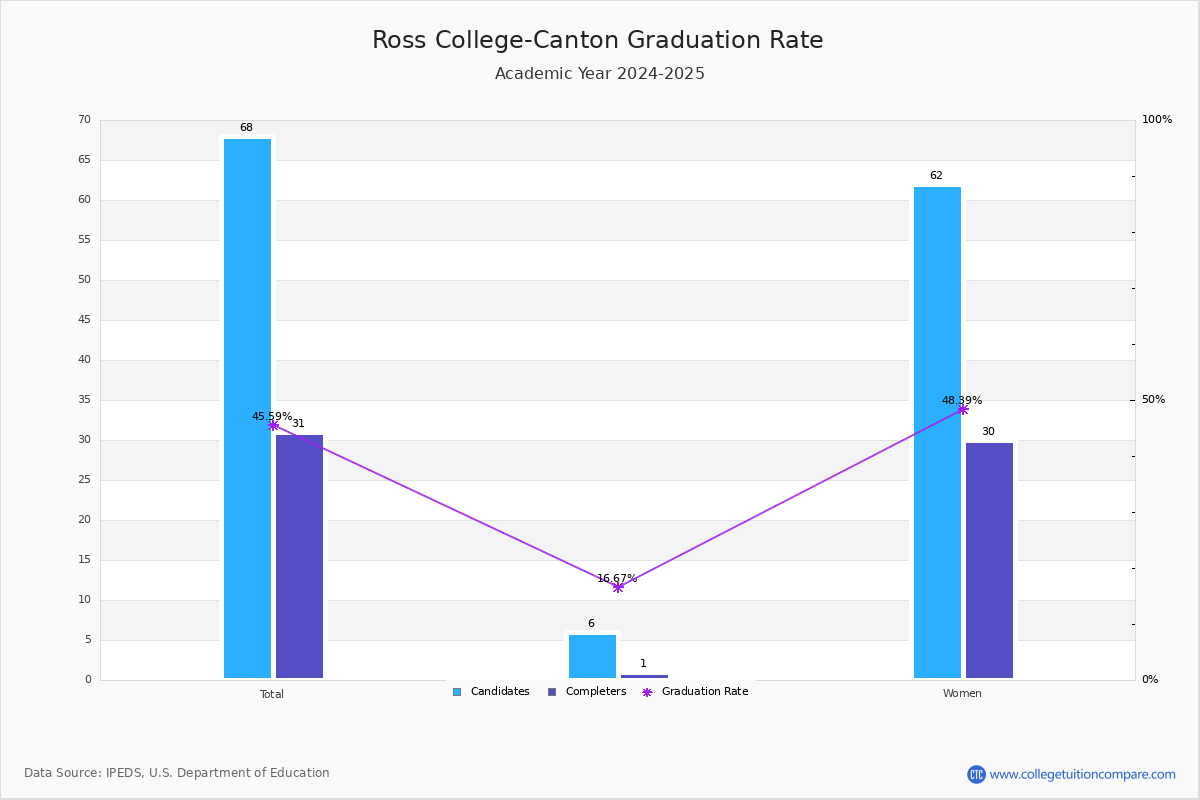The image size is (1200, 800).
Task: Toggle the Candidates series legend label
Action: (500, 692)
